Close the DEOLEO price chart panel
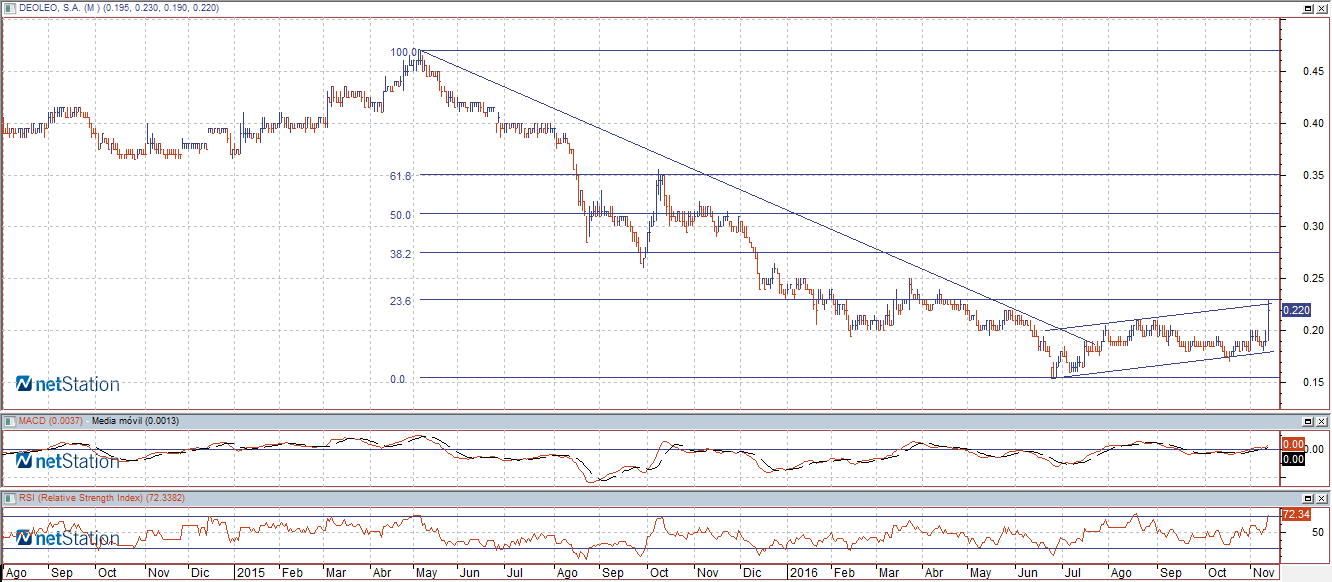Image resolution: width=1332 pixels, height=582 pixels. [1321, 7]
